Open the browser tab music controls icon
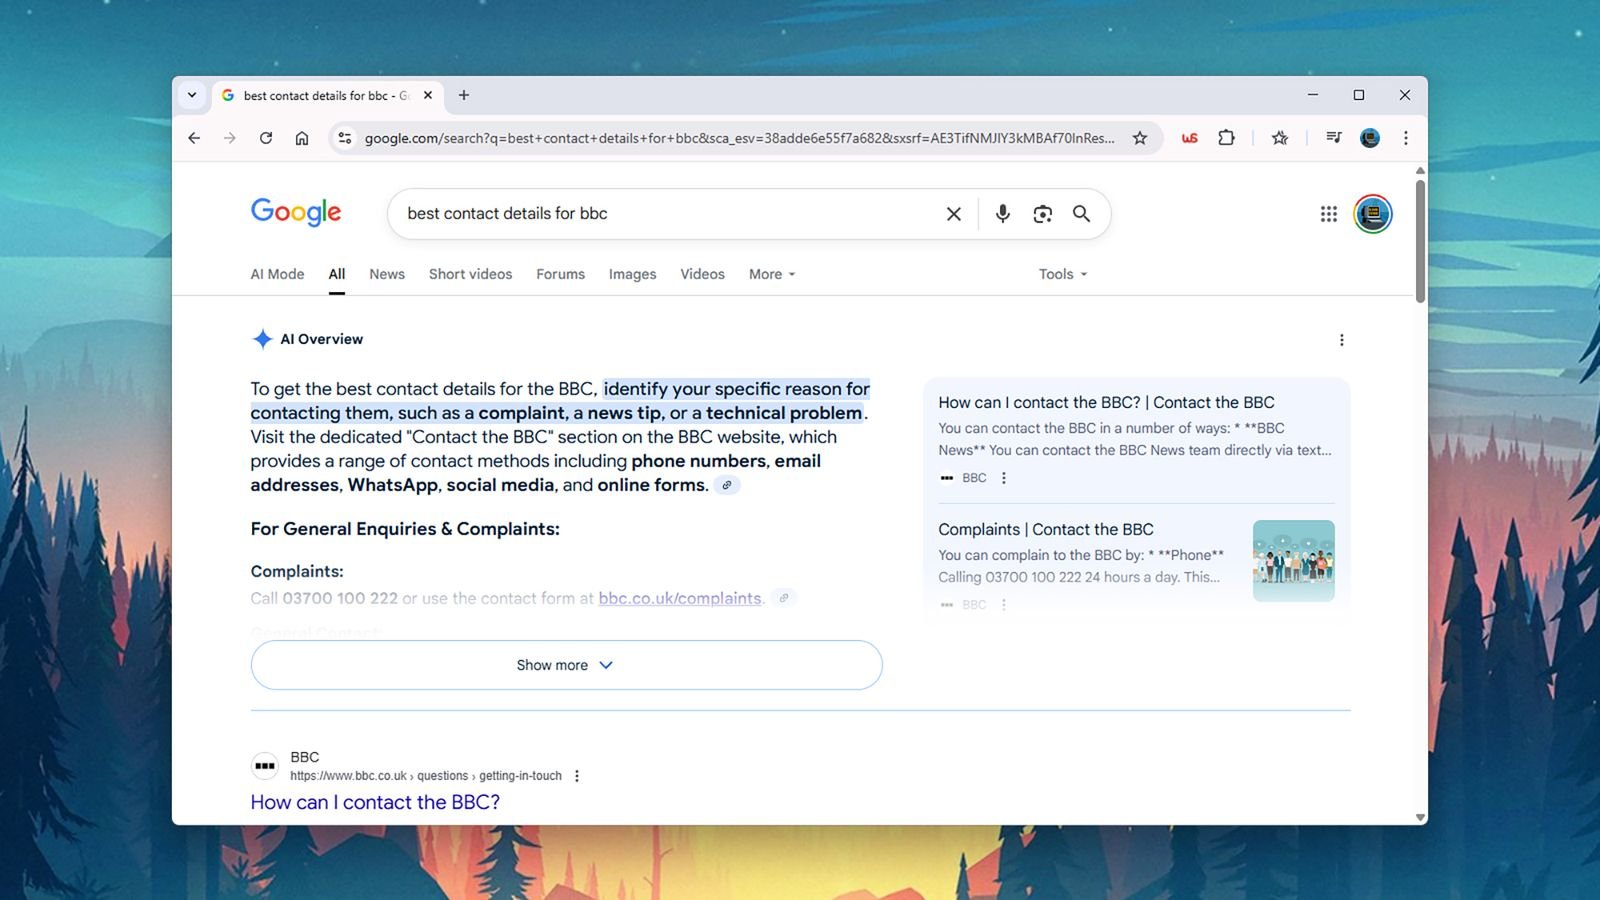Image resolution: width=1600 pixels, height=900 pixels. coord(1334,138)
